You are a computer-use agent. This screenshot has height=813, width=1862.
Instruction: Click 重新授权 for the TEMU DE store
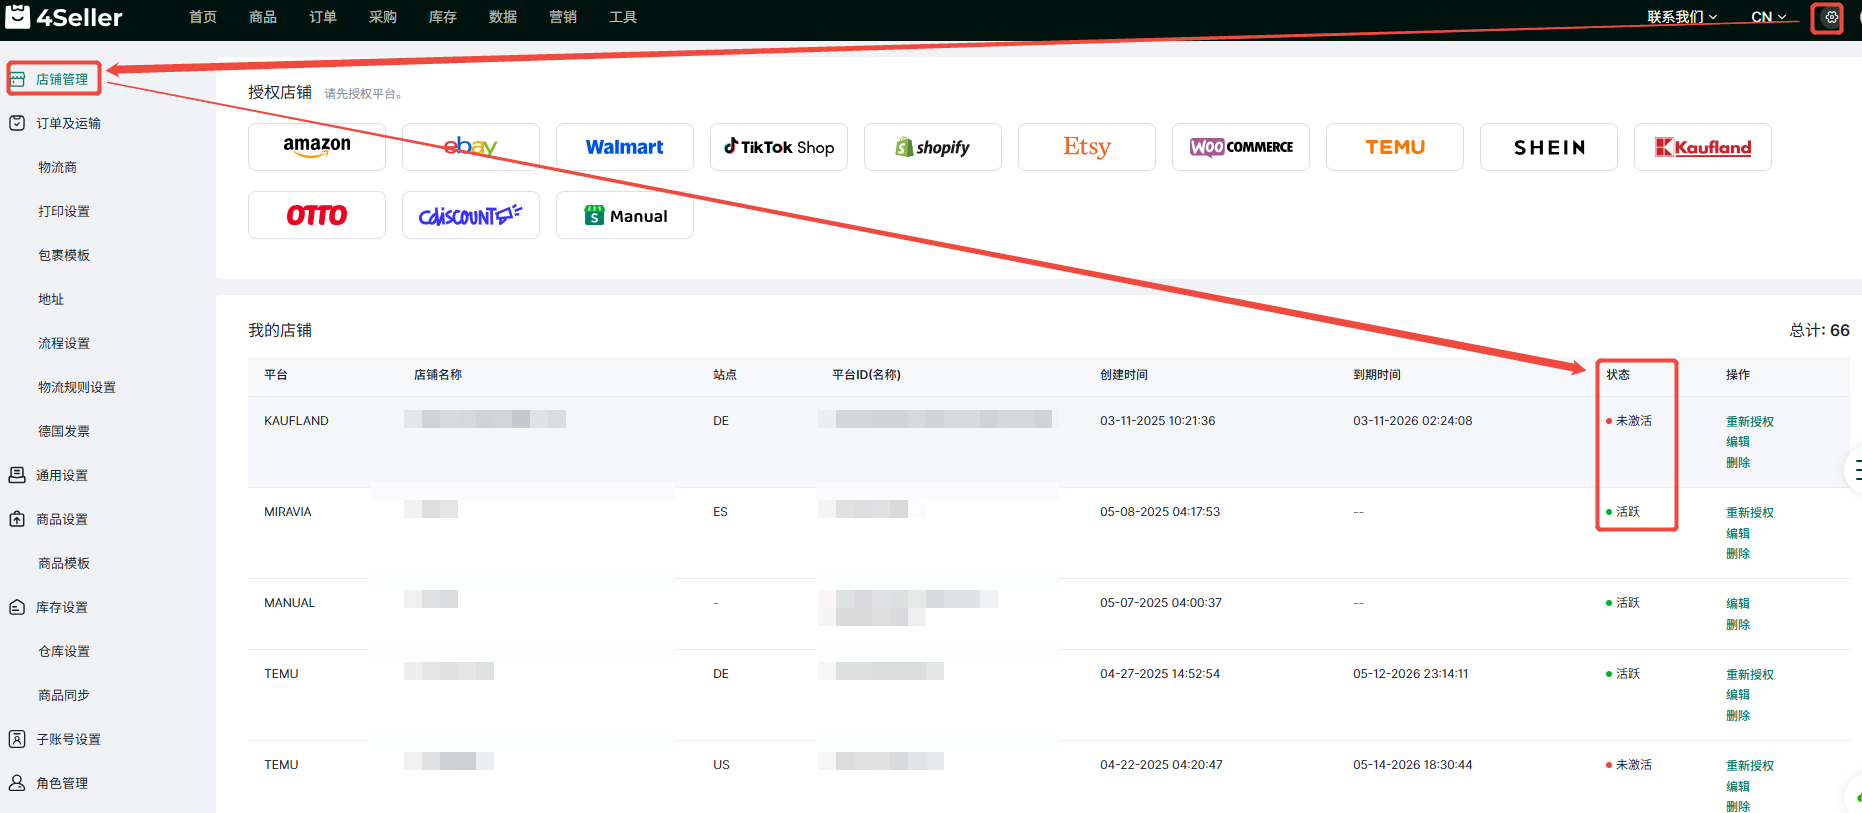point(1750,675)
